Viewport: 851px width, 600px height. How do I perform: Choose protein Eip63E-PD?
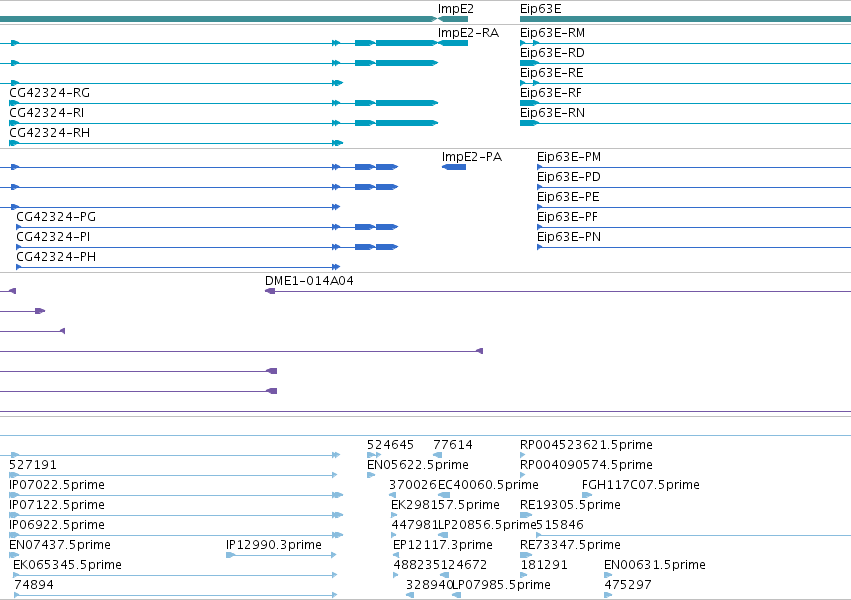pos(569,177)
